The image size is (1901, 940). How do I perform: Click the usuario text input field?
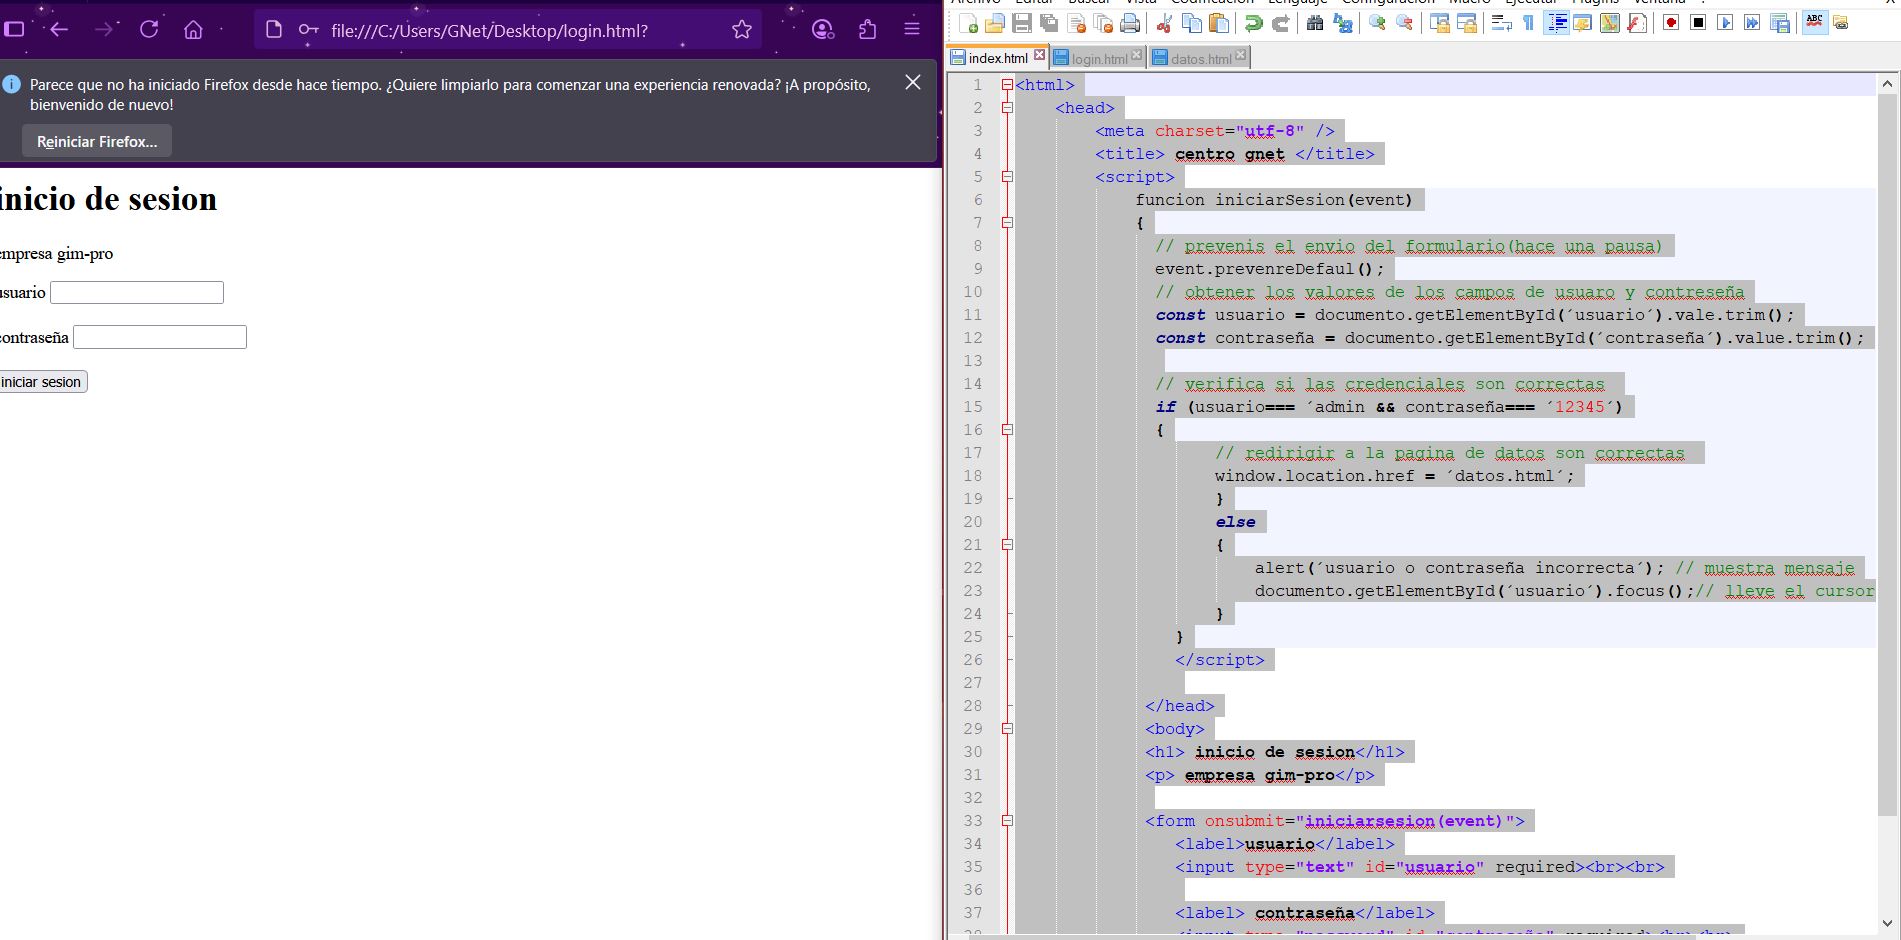coord(137,293)
